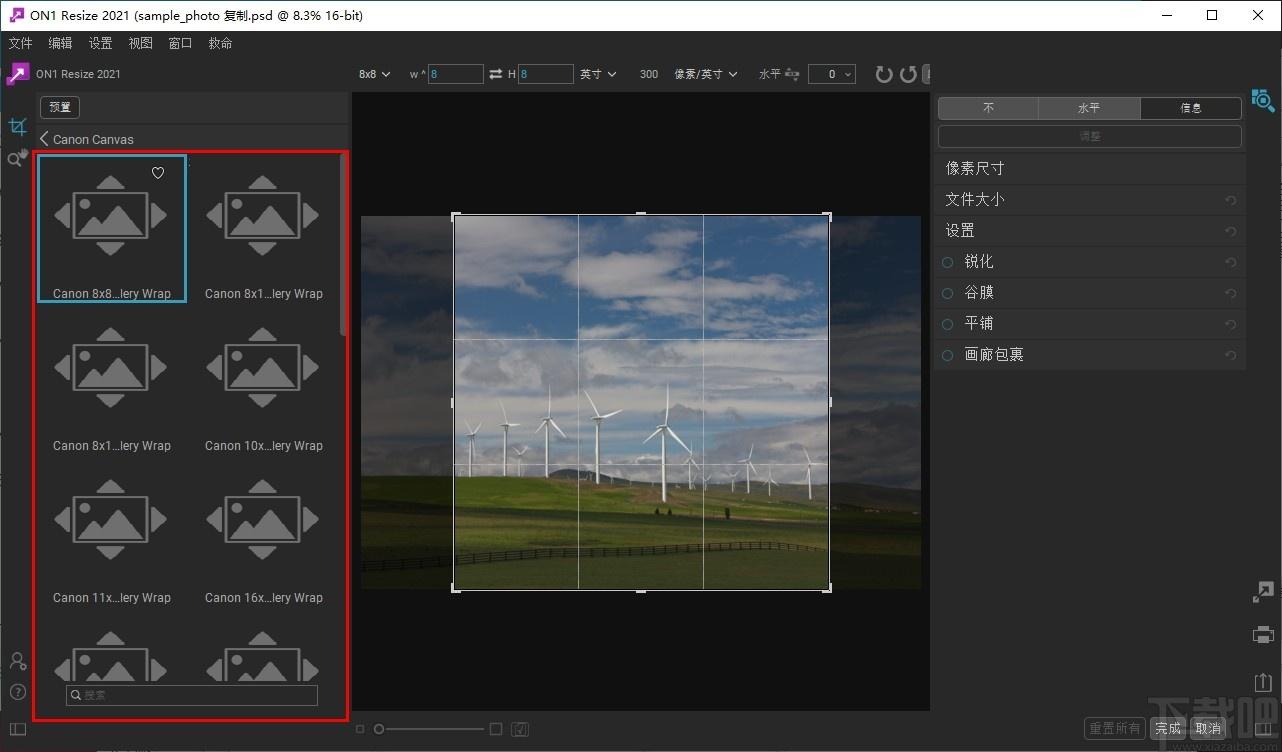Open the Browse/preview magnifier icon at top right
1282x752 pixels.
(x=1262, y=100)
